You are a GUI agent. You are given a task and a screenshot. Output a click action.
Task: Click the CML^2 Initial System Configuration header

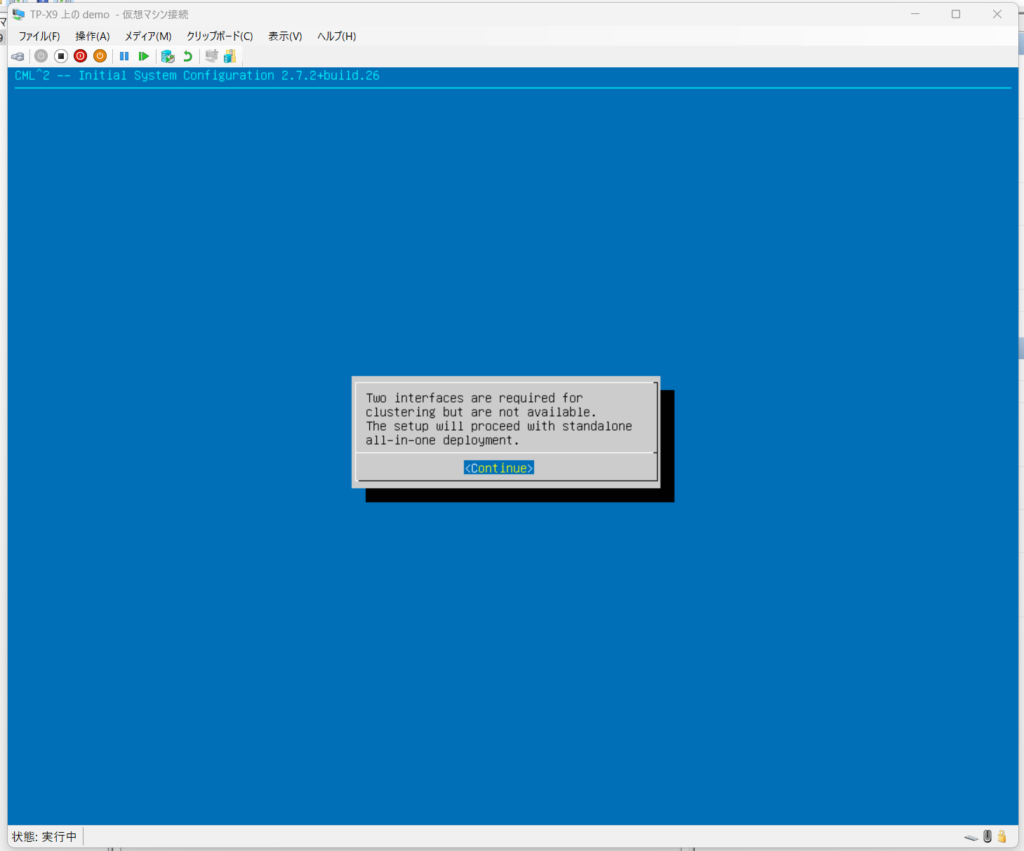pyautogui.click(x=197, y=76)
